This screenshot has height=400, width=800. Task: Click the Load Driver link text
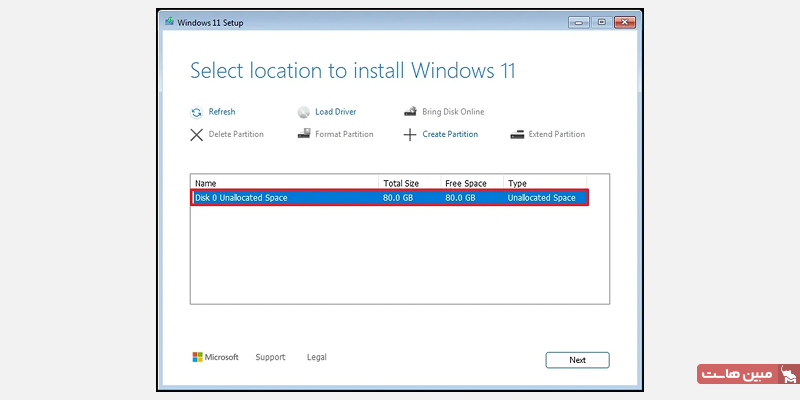pyautogui.click(x=336, y=112)
